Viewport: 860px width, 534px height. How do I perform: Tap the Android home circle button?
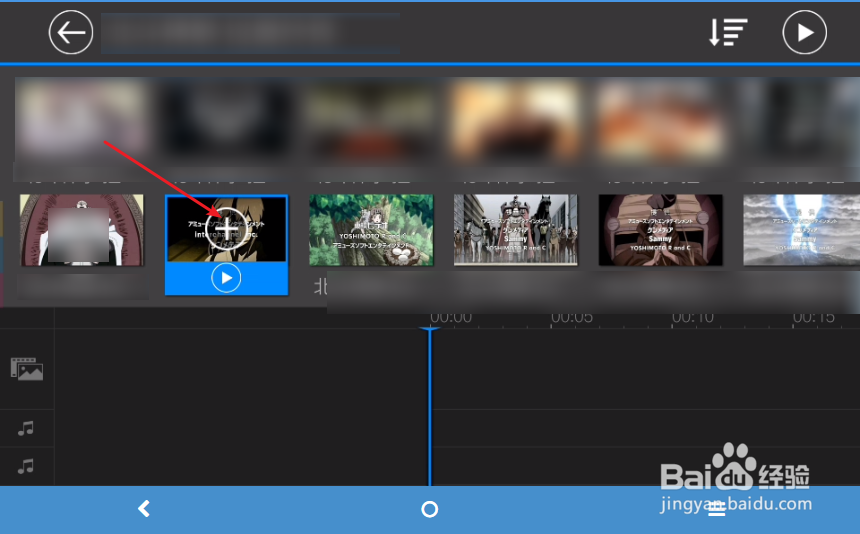(429, 509)
